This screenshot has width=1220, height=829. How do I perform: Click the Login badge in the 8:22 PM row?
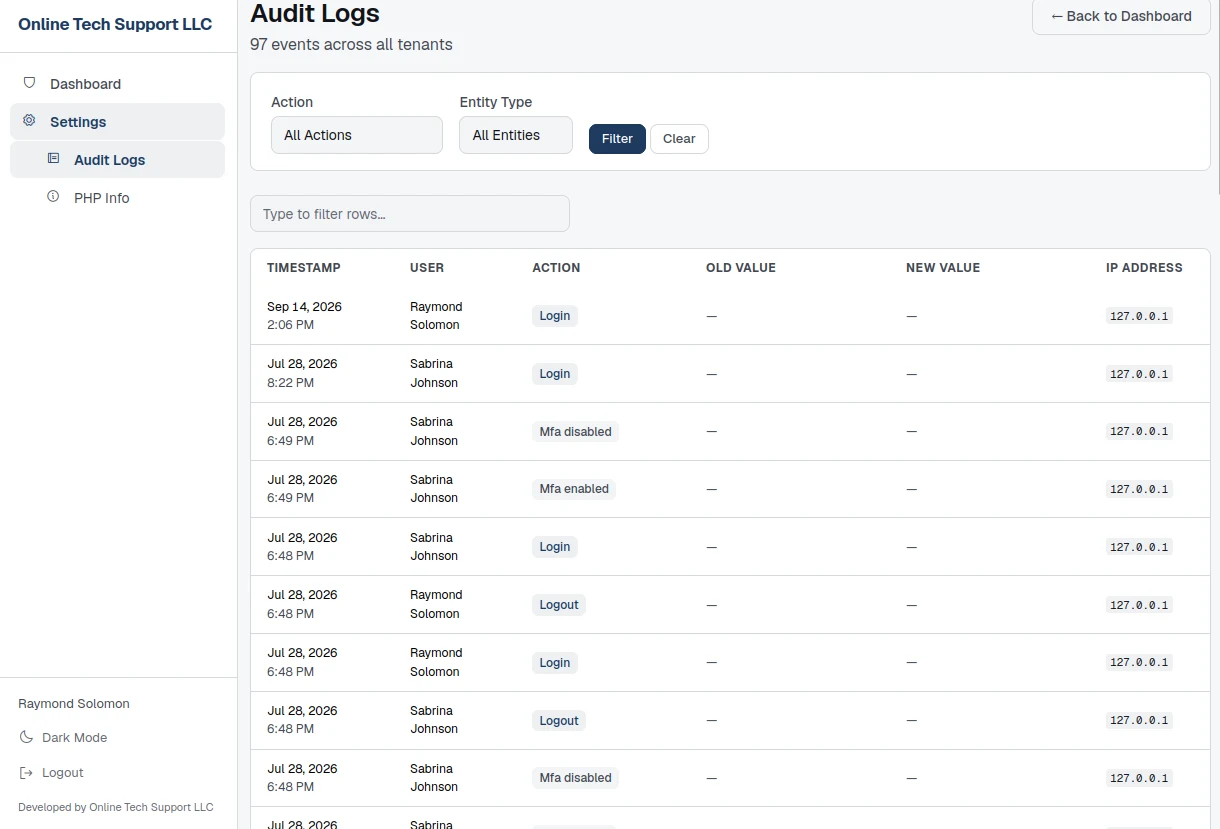555,374
